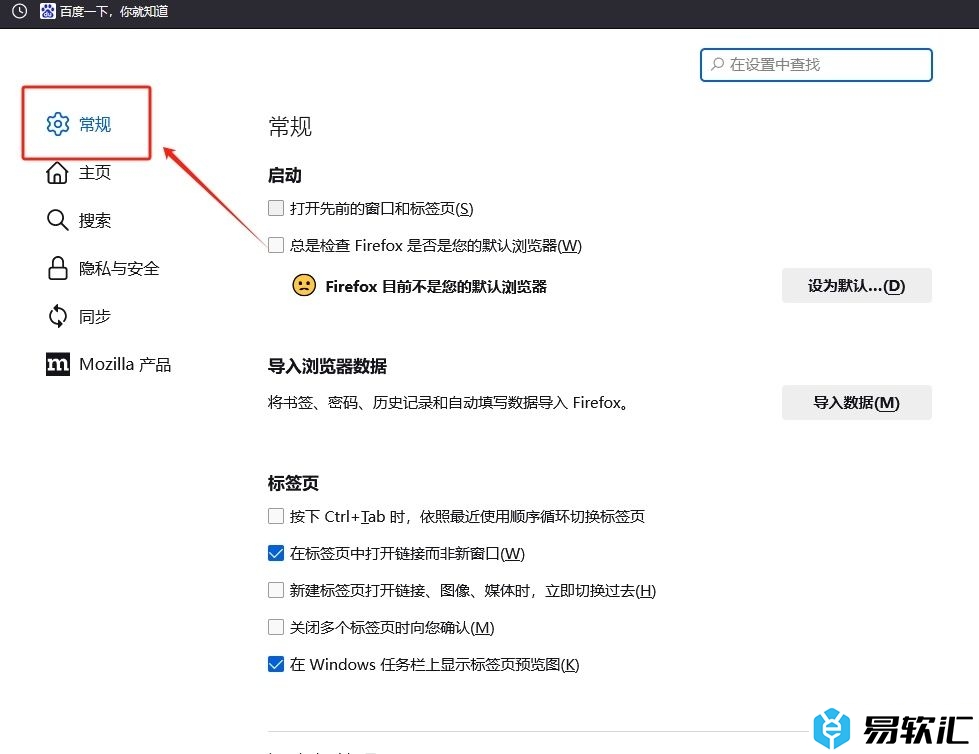Click the search magnifier icon in the settings search box

(x=717, y=64)
